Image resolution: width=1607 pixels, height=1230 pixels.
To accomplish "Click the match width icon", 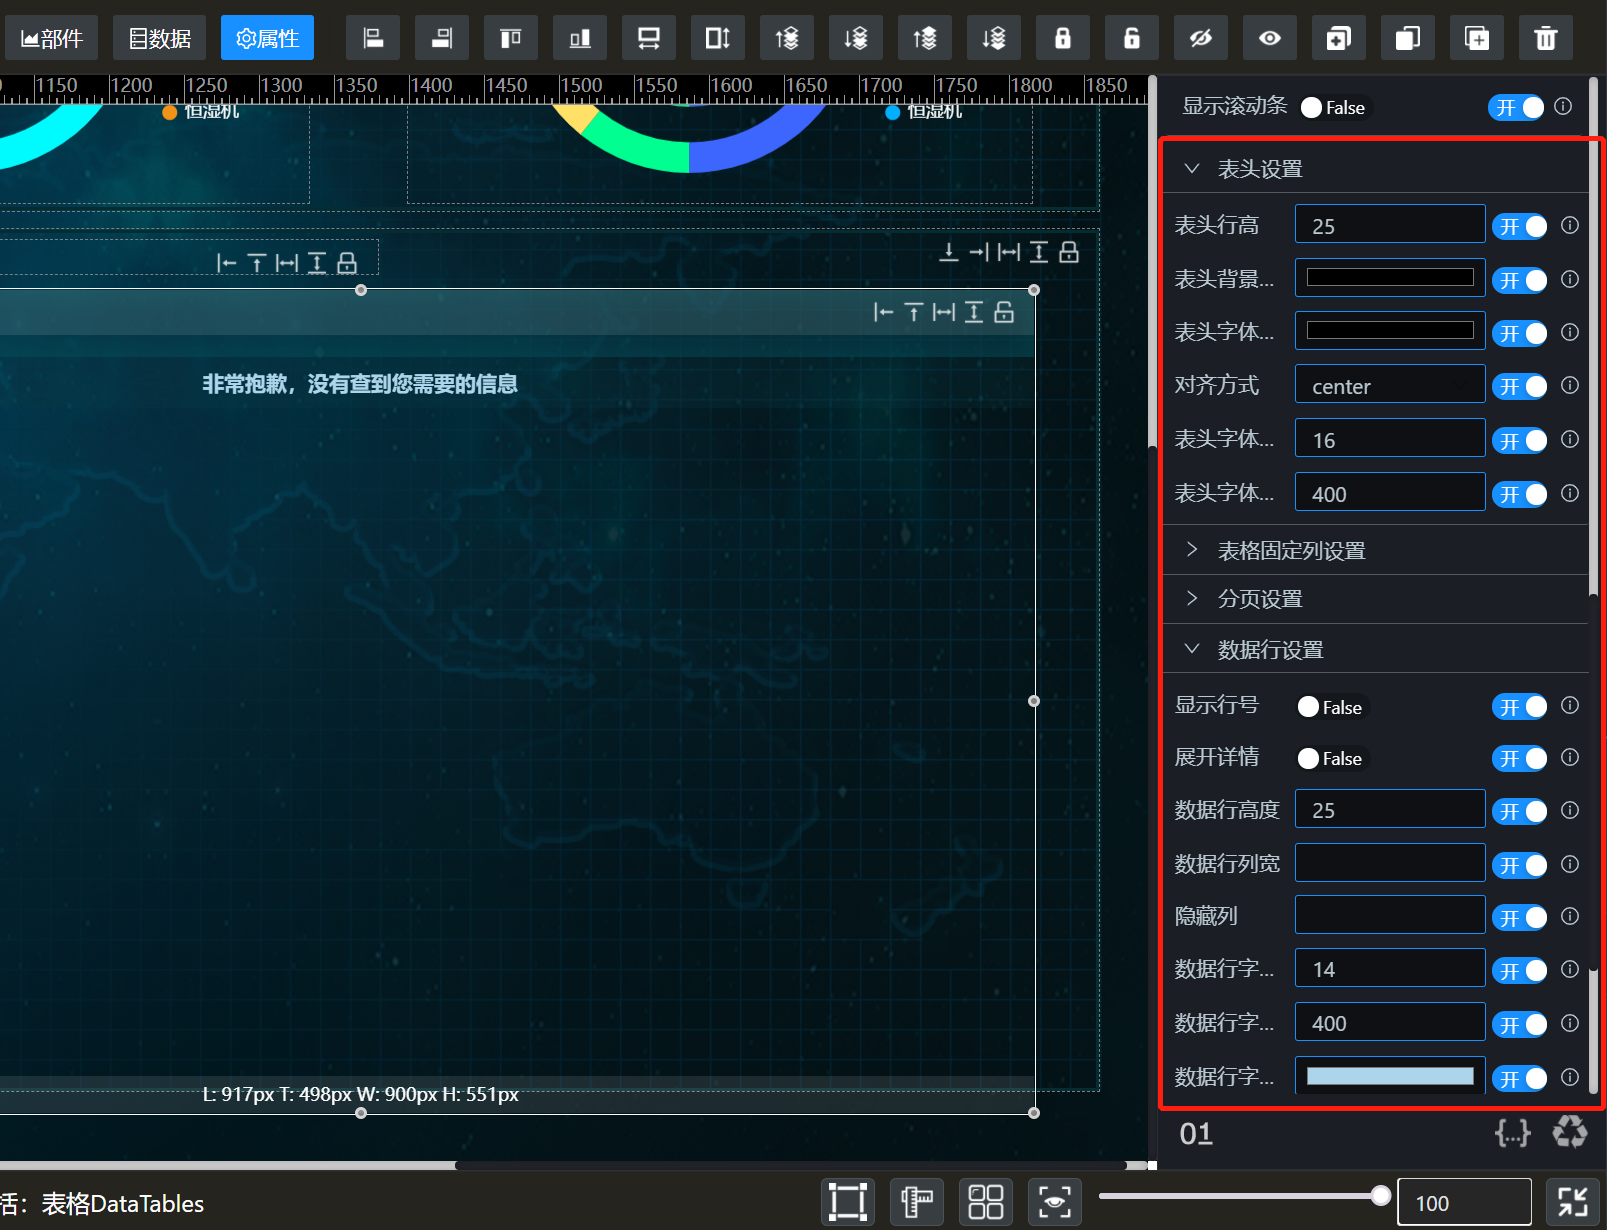I will coord(649,38).
